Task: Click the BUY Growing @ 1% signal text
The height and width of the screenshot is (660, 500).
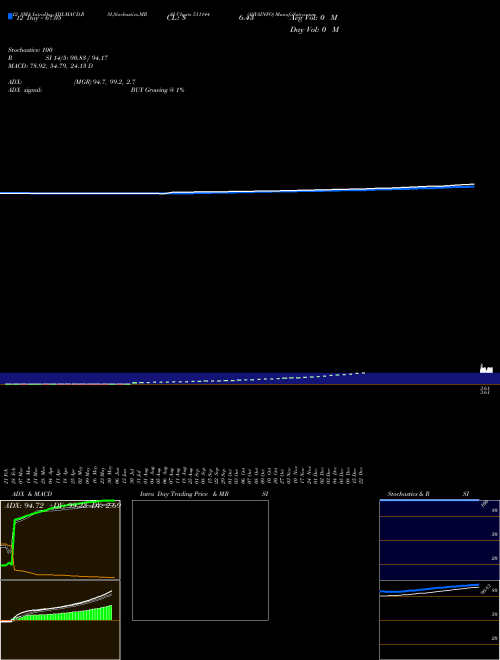Action: 157,90
